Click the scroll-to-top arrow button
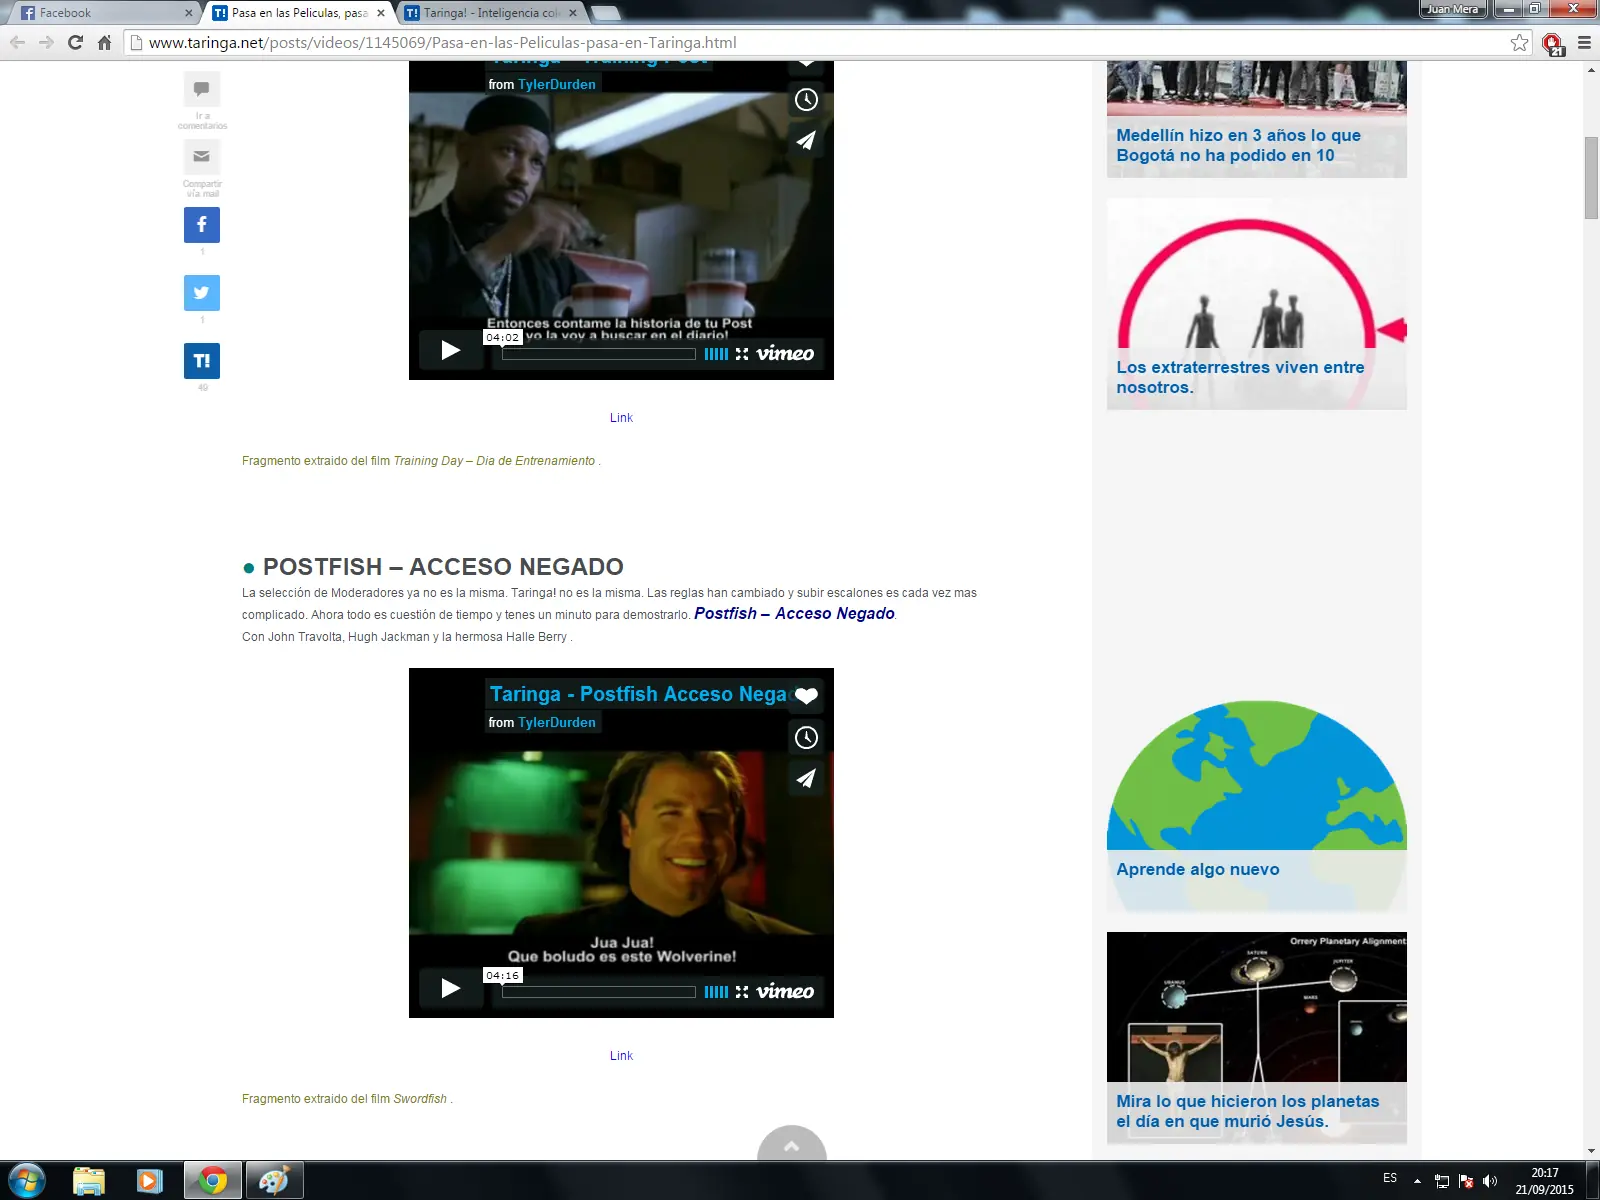The width and height of the screenshot is (1600, 1200). click(x=792, y=1144)
